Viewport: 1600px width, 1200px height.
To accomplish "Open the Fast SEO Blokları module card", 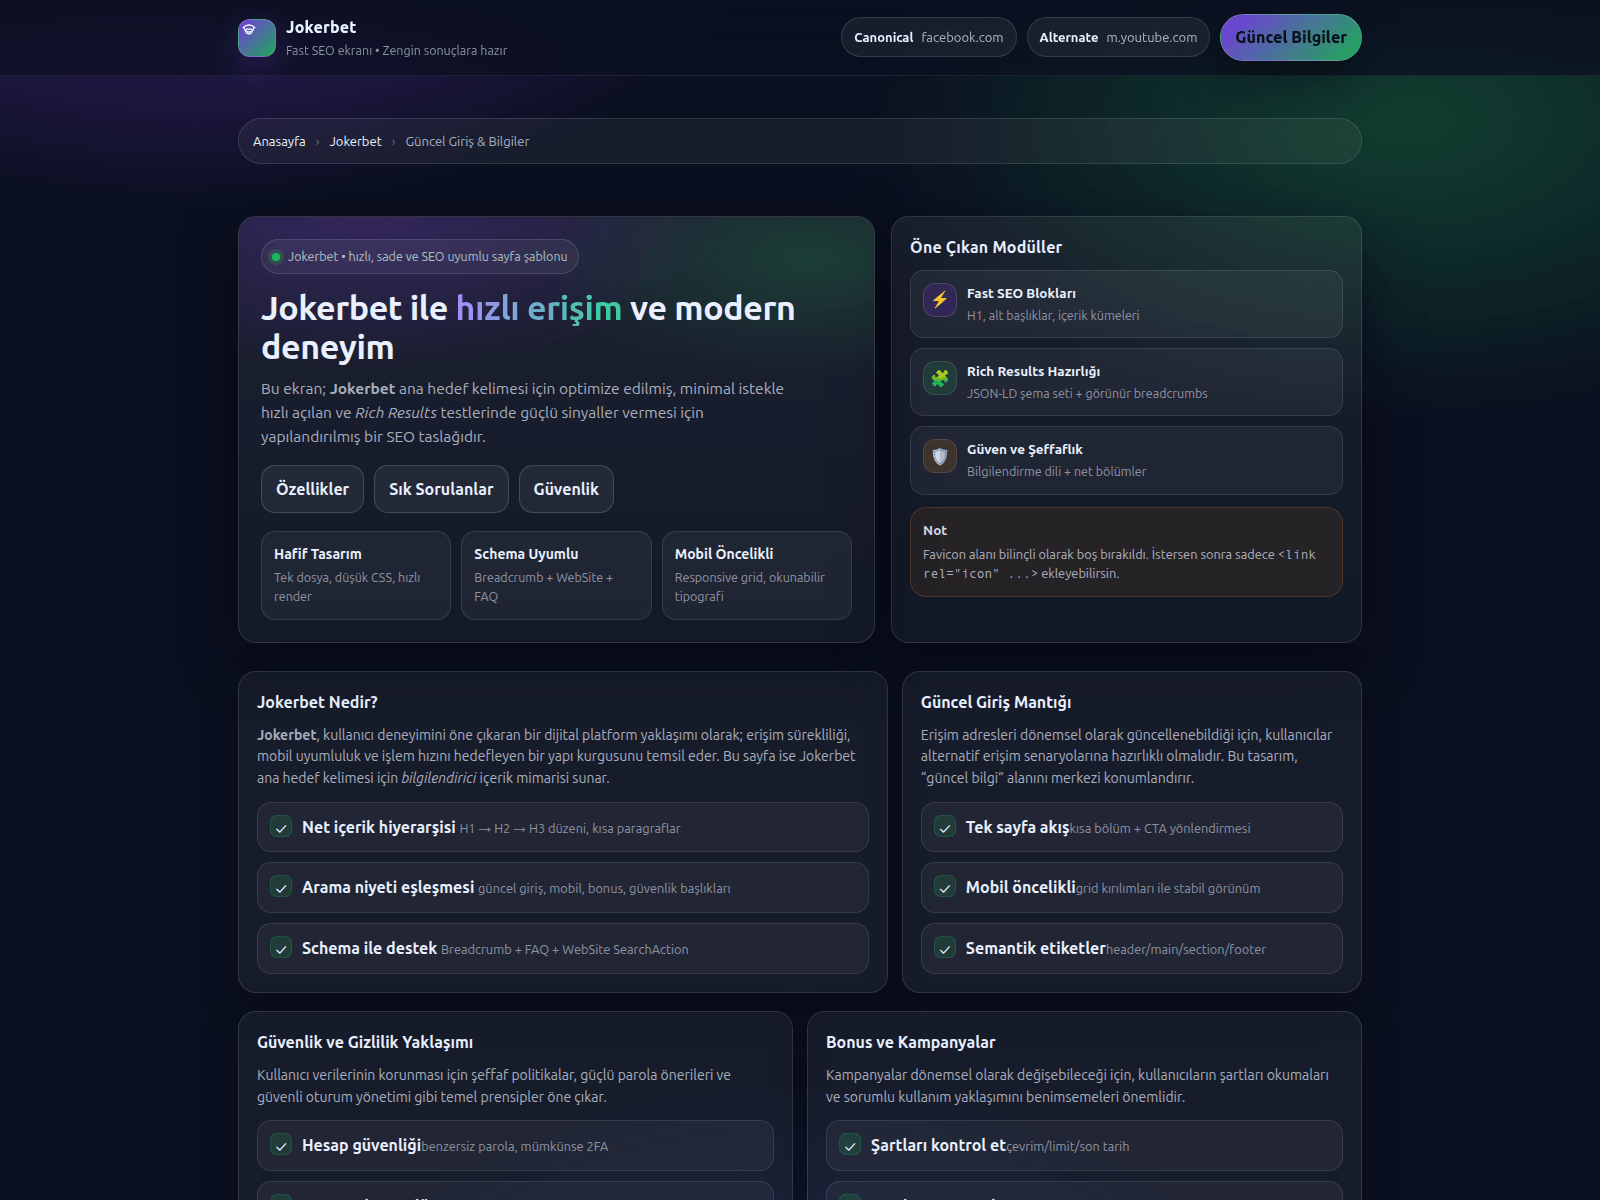I will click(1126, 304).
